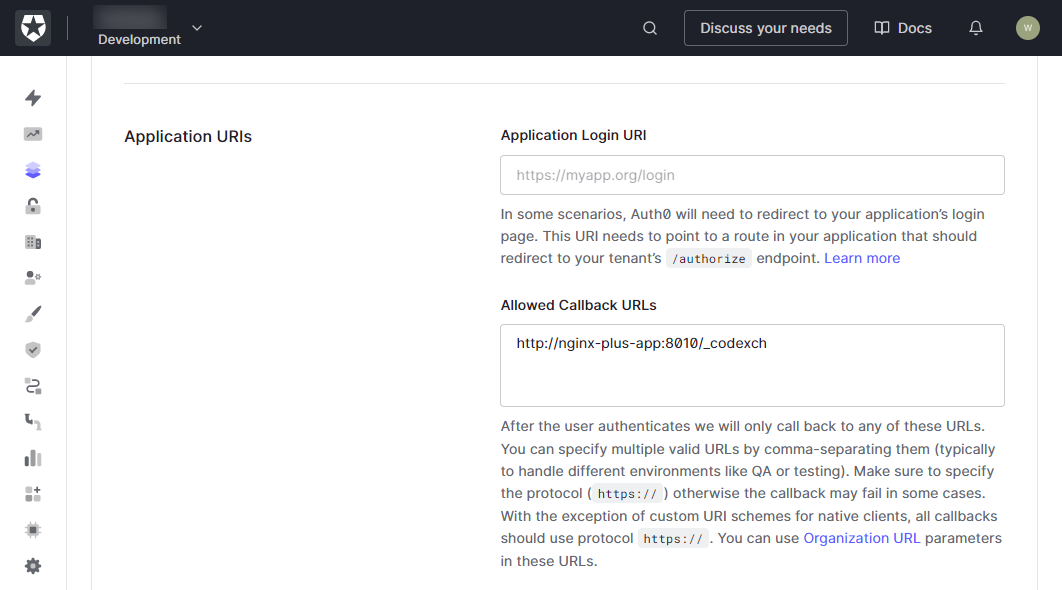Open the Organizations building icon
Image resolution: width=1062 pixels, height=590 pixels.
(x=33, y=242)
